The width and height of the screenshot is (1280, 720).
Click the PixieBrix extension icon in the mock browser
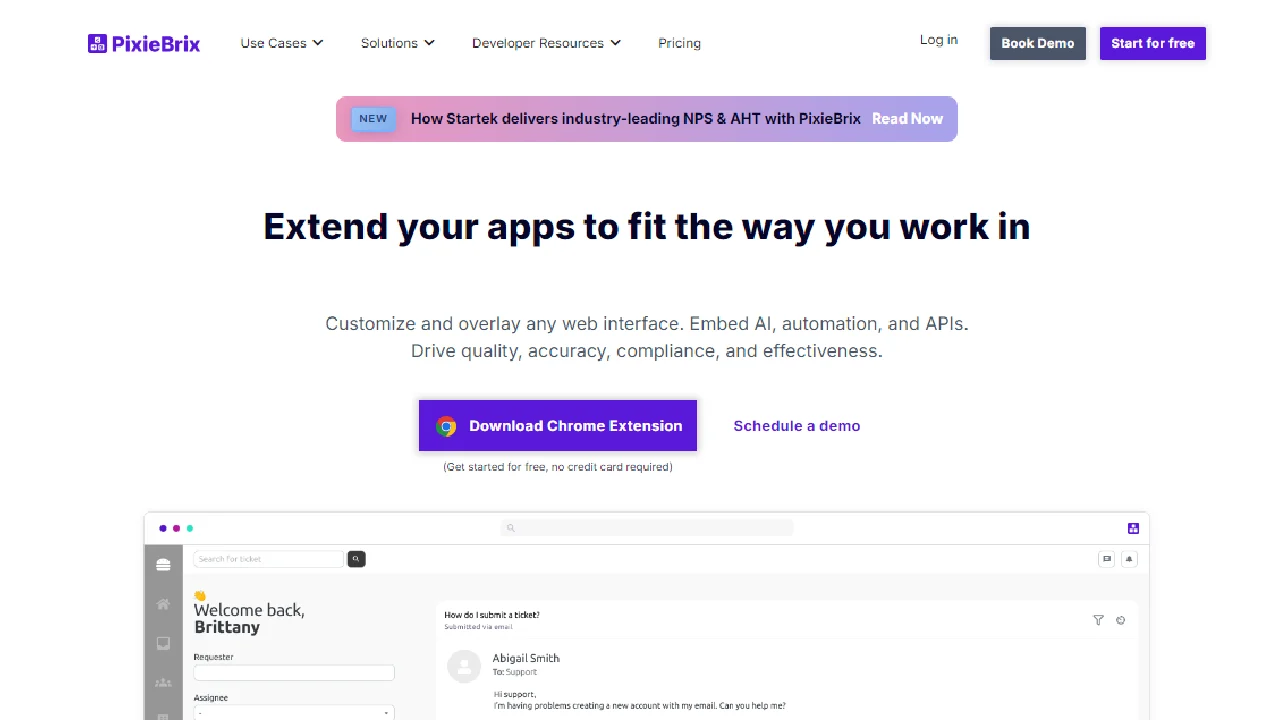(1133, 528)
